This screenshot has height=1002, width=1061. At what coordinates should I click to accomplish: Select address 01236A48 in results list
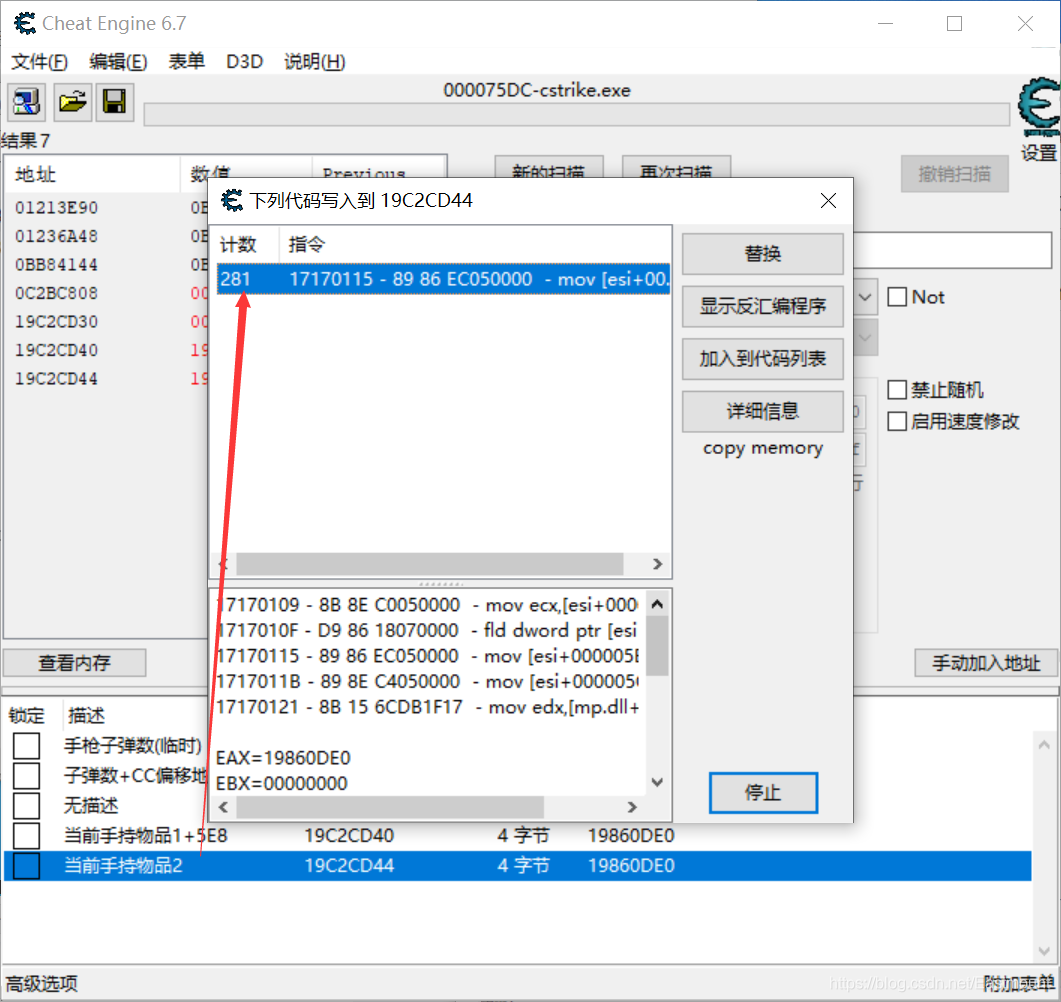coord(56,236)
